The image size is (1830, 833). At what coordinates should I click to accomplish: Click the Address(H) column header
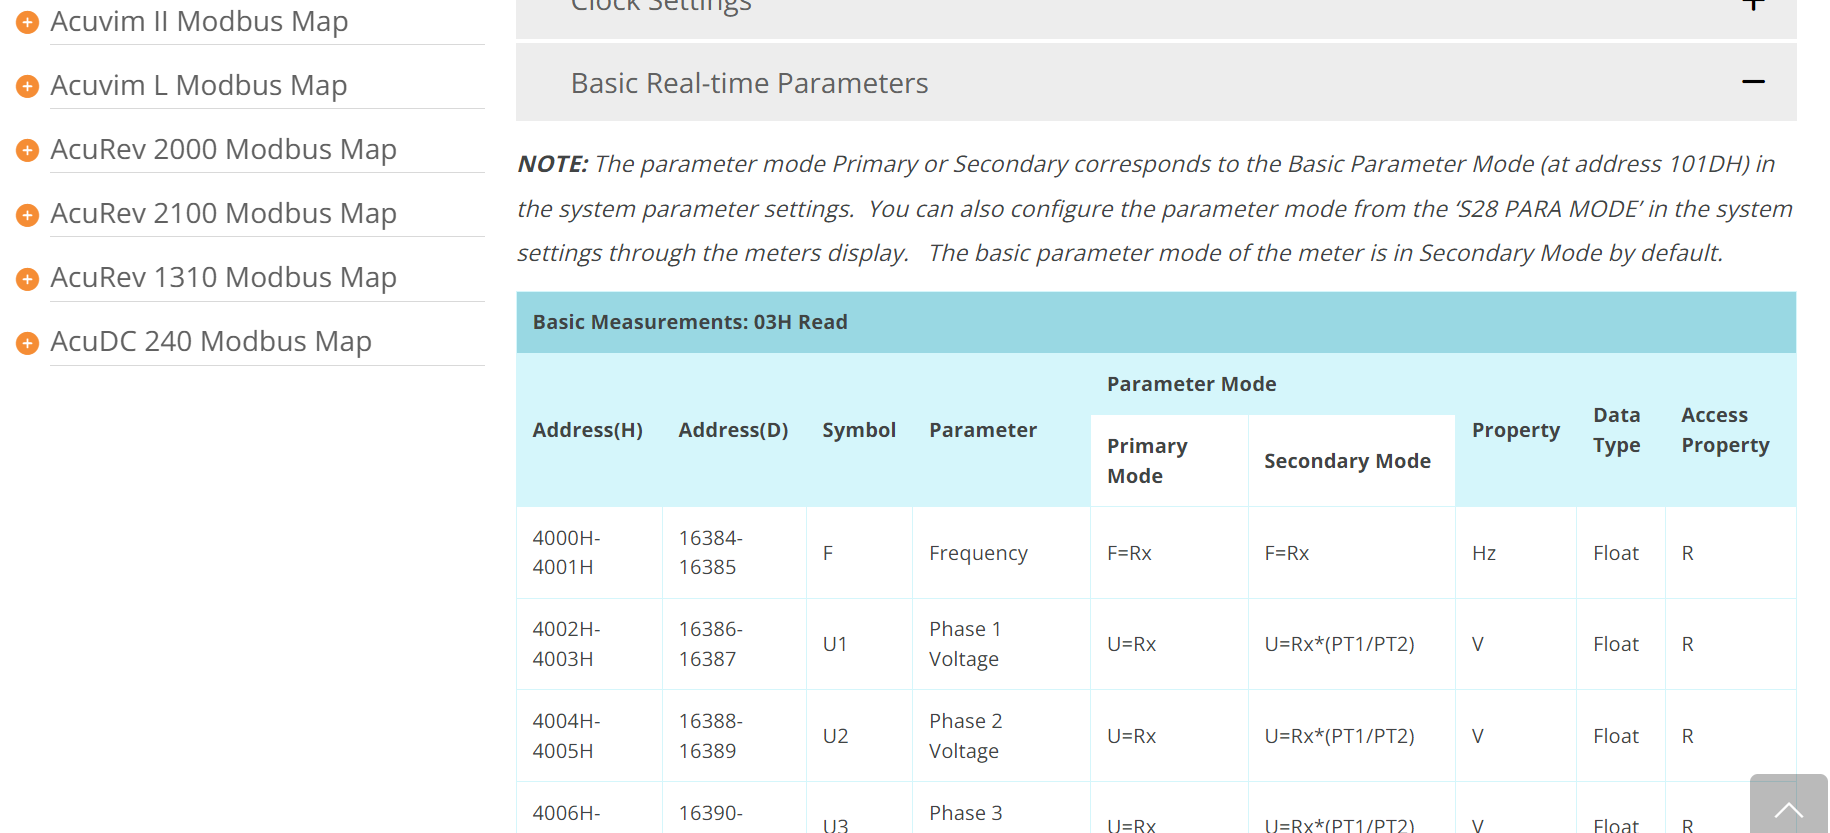587,430
